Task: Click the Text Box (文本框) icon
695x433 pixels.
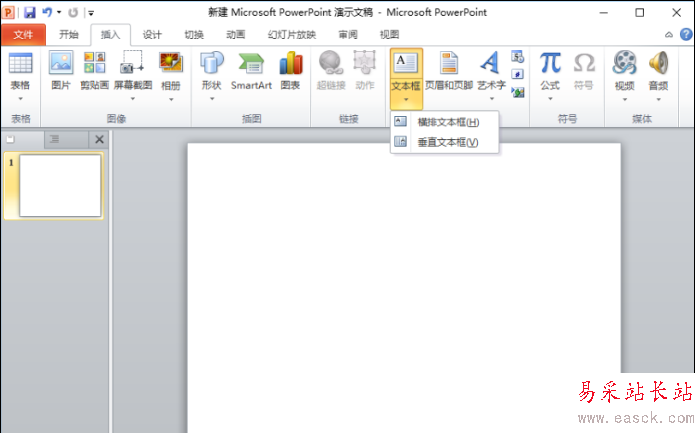Action: (x=406, y=63)
